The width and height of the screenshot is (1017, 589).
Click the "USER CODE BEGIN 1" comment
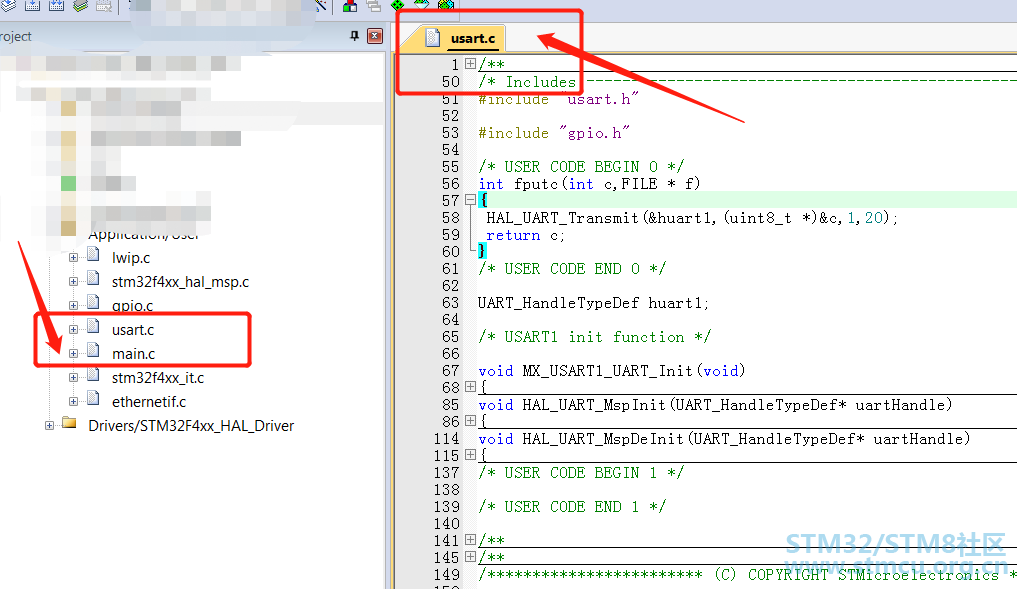click(581, 473)
